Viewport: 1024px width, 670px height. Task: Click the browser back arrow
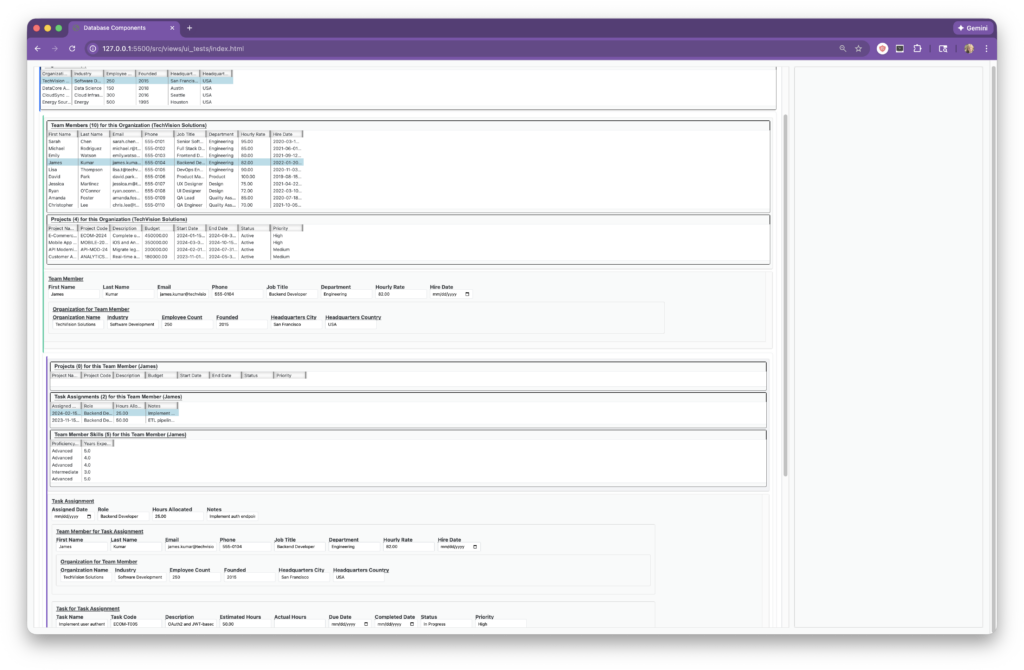tap(38, 48)
